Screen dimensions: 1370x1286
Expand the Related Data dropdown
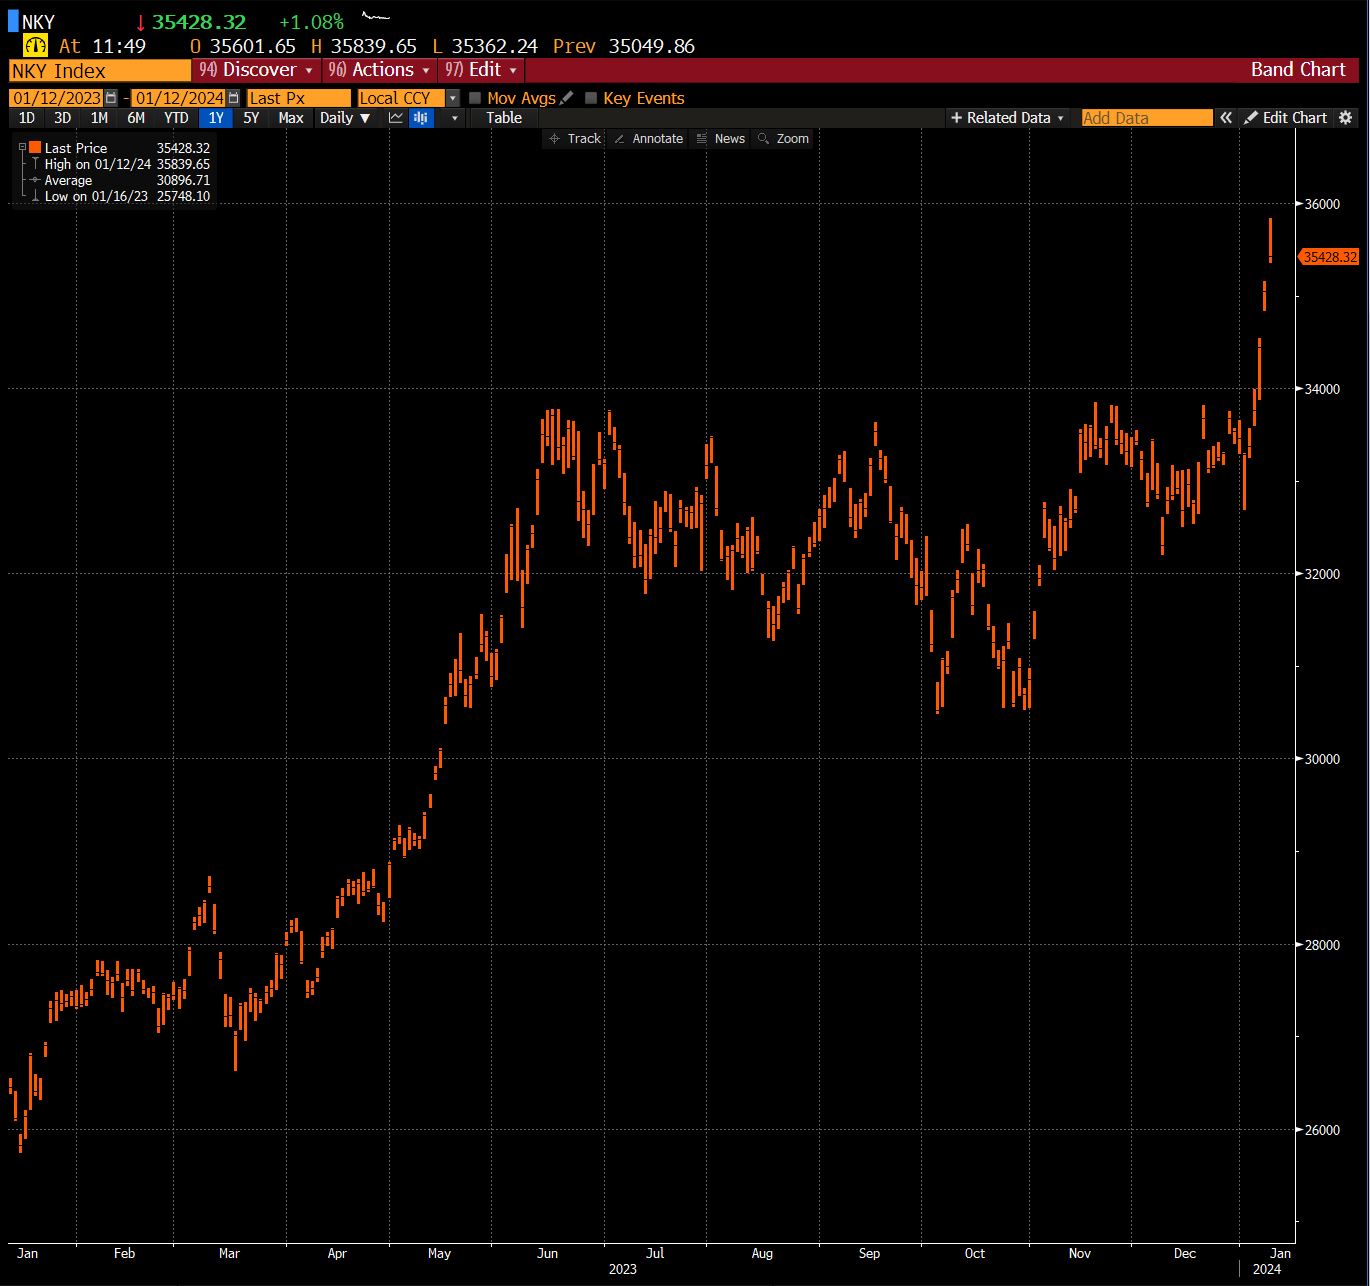tap(1007, 118)
